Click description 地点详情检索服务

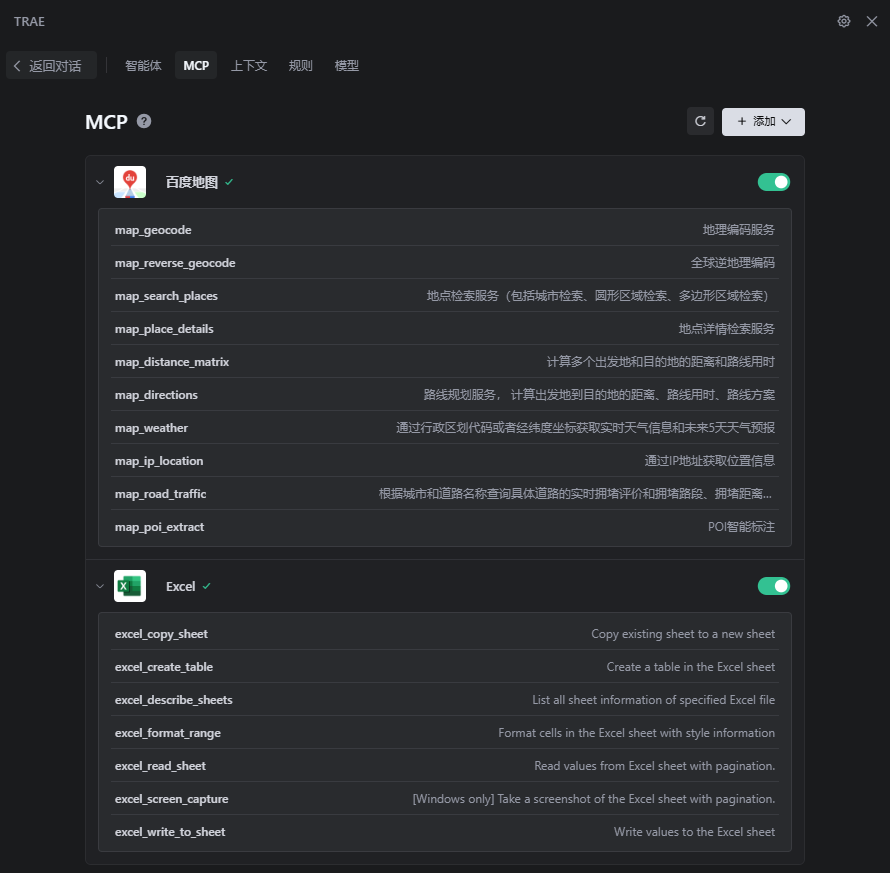point(727,329)
